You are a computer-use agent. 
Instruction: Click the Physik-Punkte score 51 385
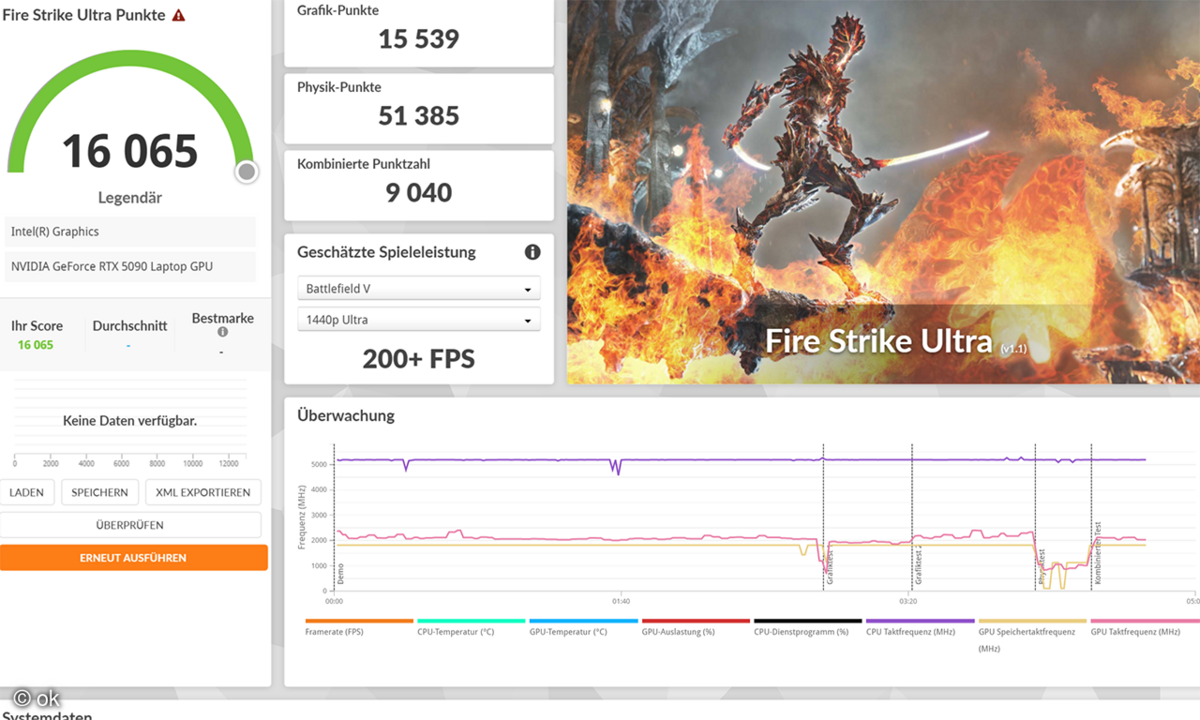tap(419, 116)
